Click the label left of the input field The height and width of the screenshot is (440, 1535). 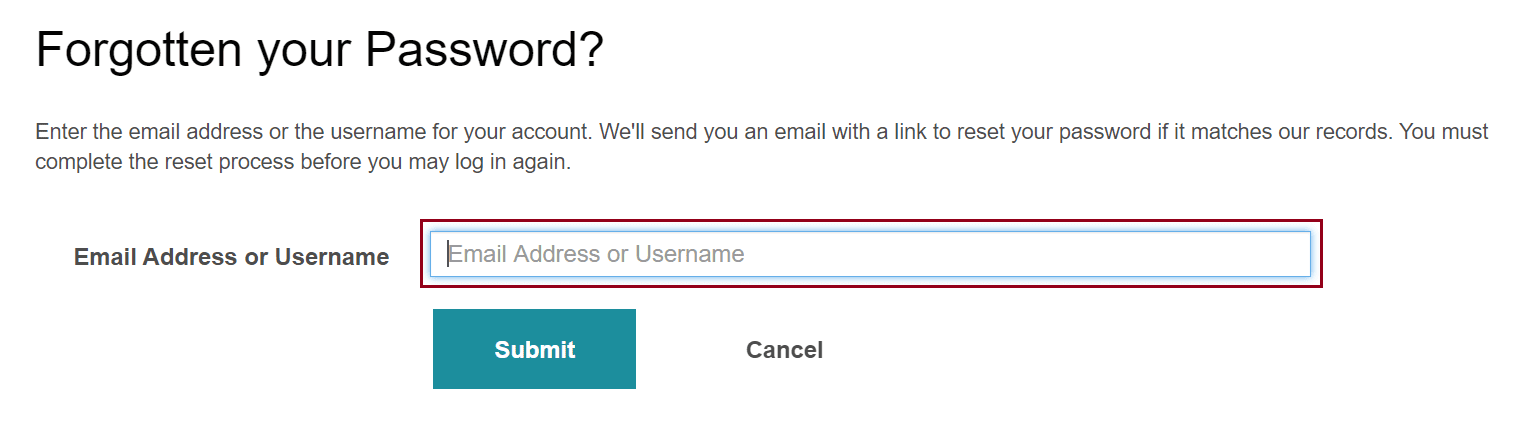coord(231,257)
